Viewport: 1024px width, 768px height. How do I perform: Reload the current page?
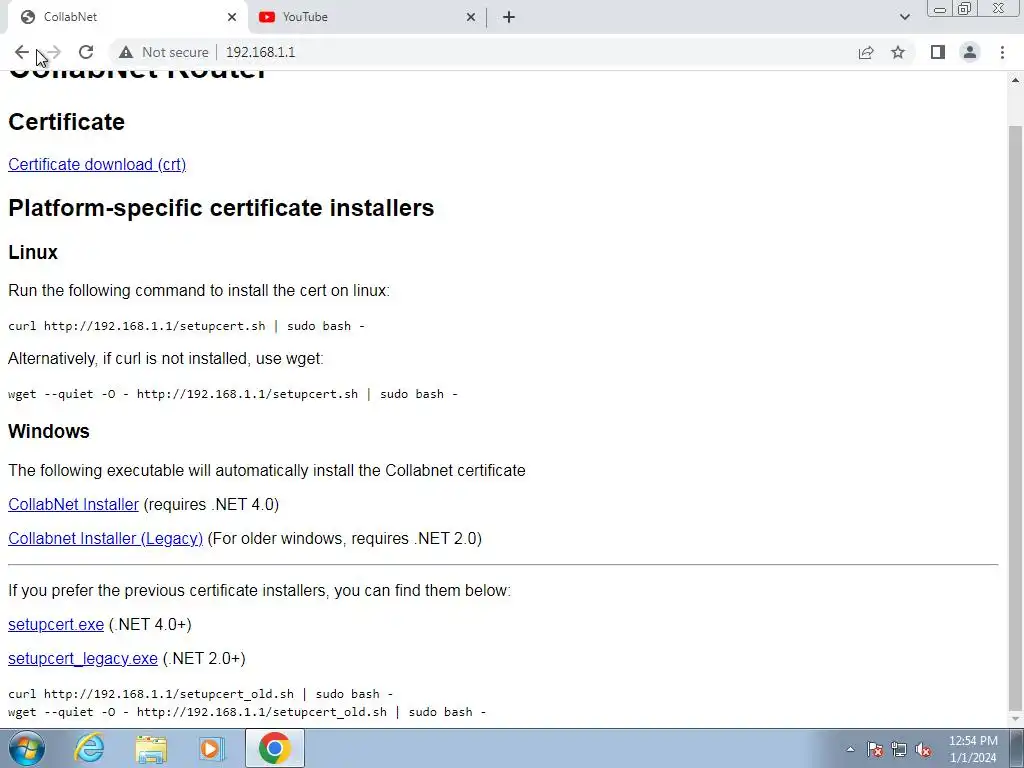click(x=86, y=52)
